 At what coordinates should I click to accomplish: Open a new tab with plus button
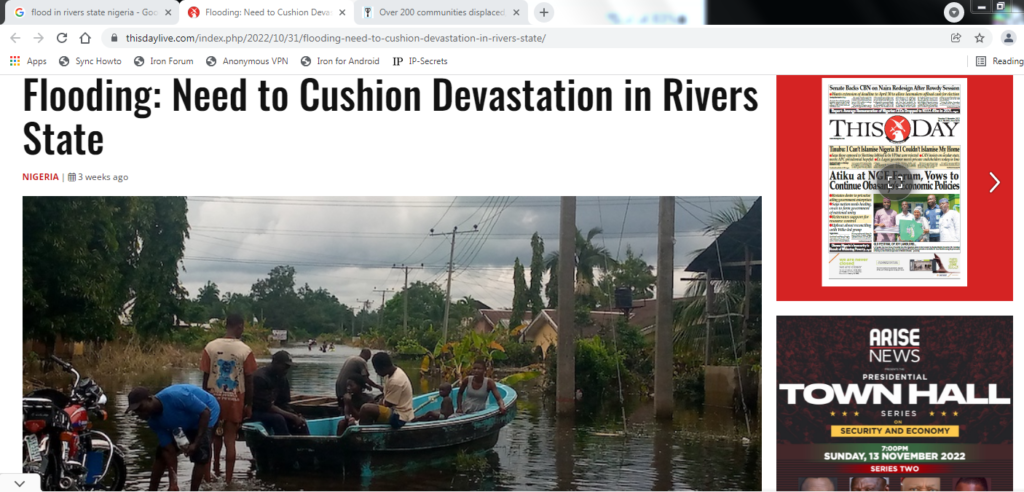(x=543, y=12)
